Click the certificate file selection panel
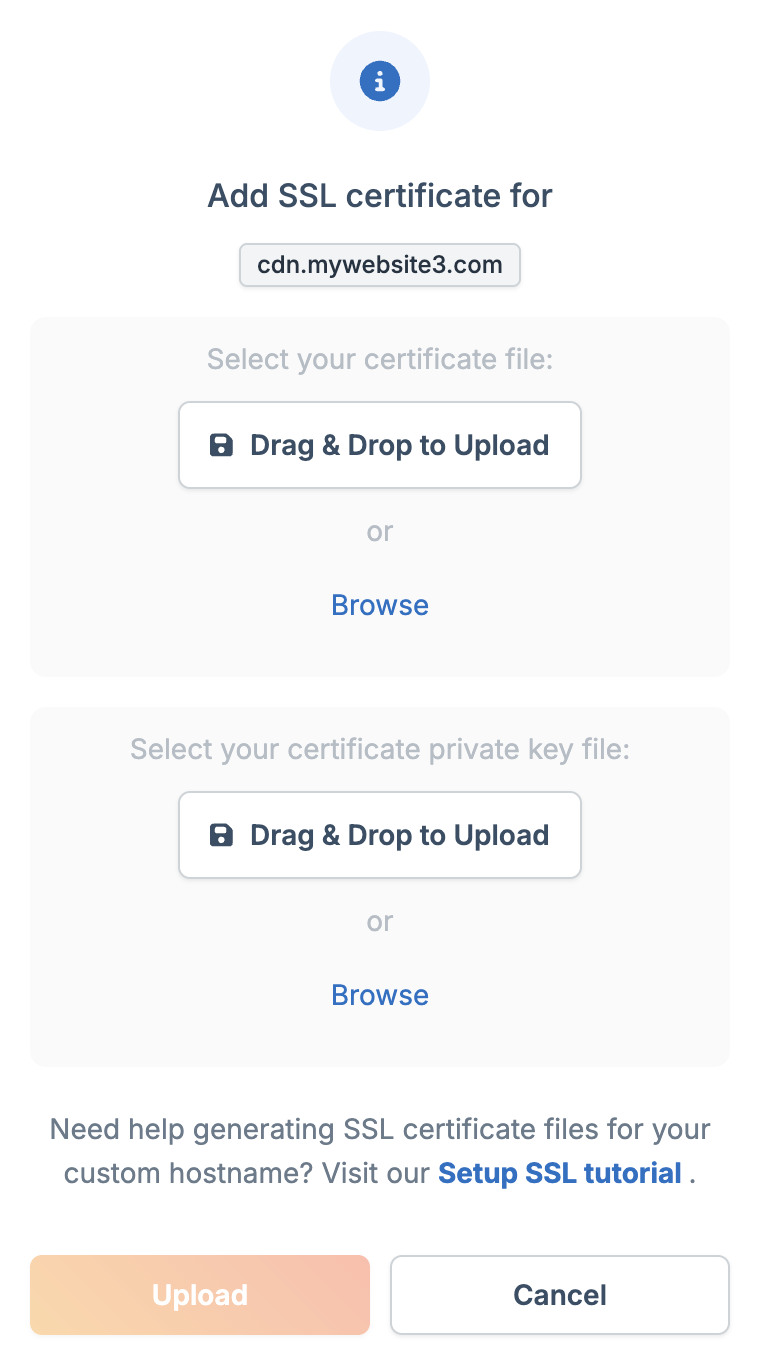 pos(380,497)
